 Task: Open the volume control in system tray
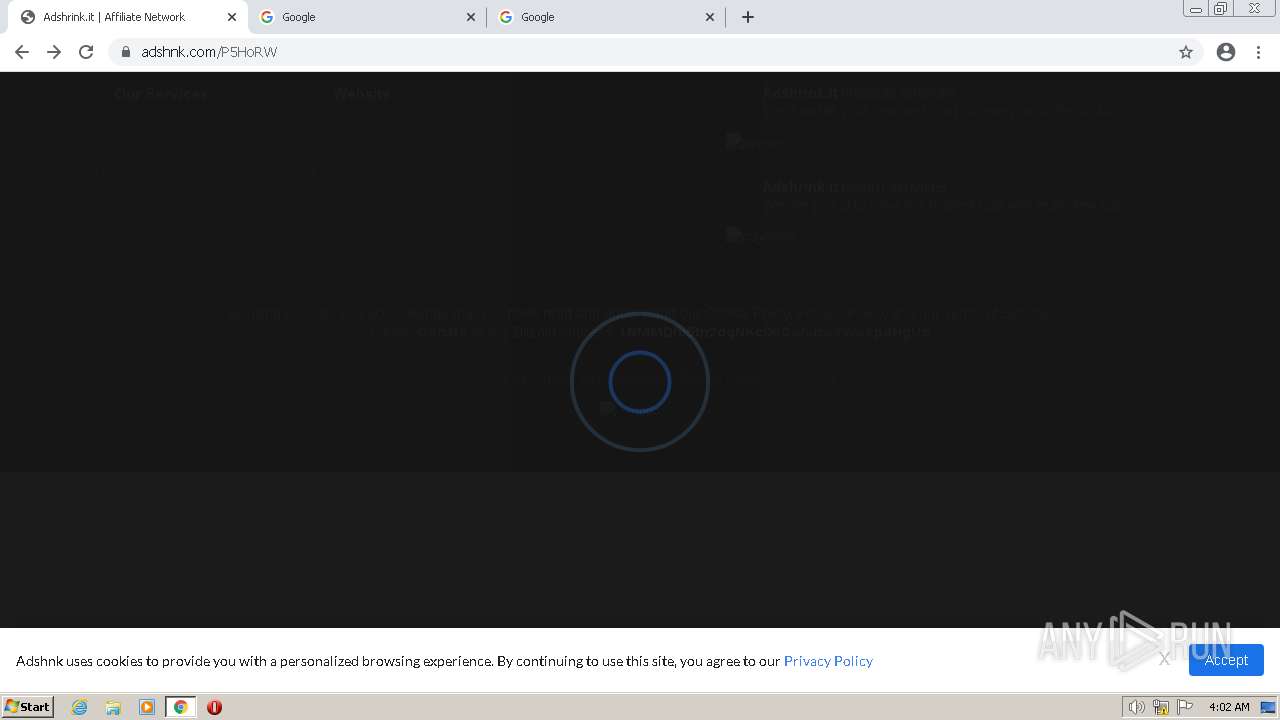pos(1137,707)
